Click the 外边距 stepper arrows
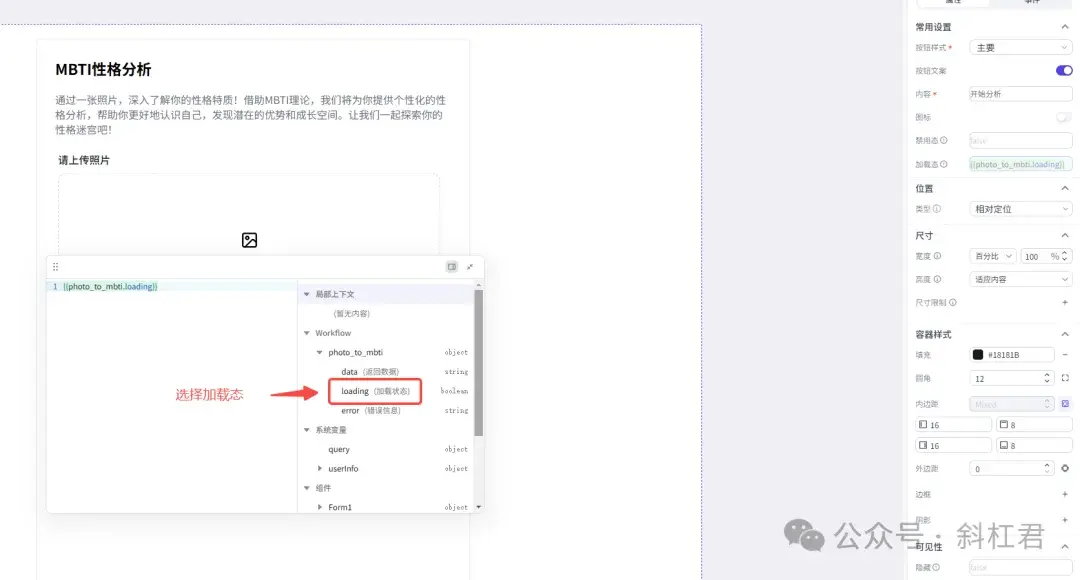1080x580 pixels. (x=1047, y=468)
